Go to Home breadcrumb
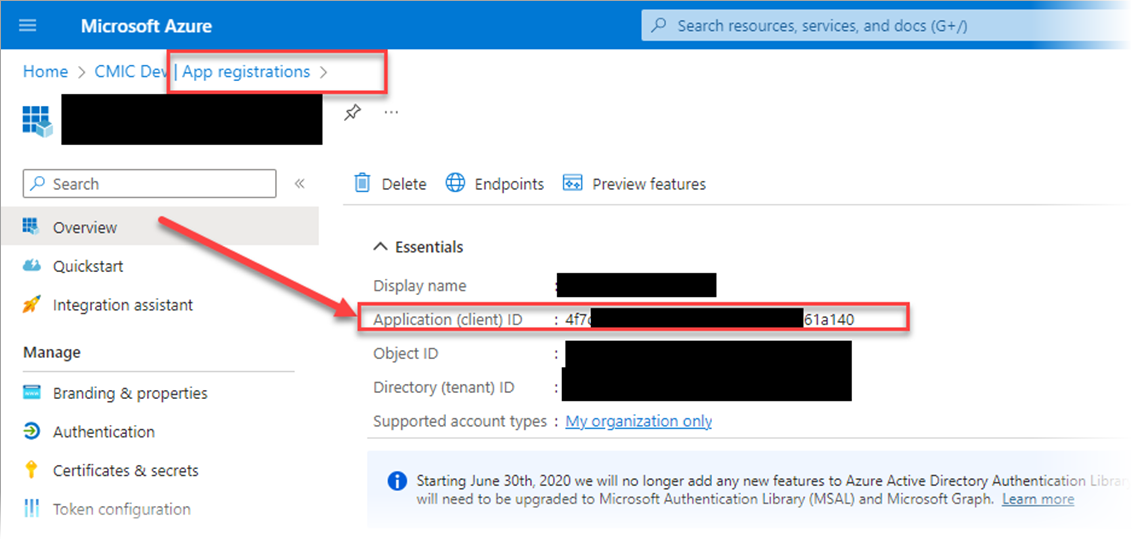This screenshot has height=540, width=1132. [45, 71]
